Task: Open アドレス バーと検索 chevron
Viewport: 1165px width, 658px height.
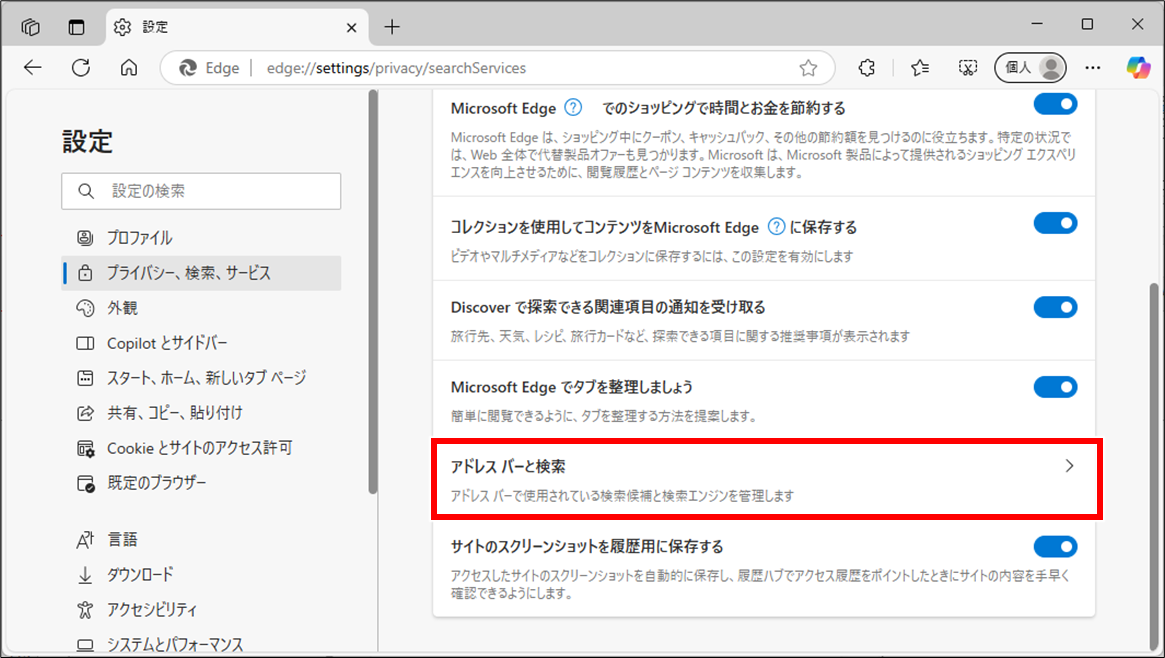Action: [x=1069, y=466]
